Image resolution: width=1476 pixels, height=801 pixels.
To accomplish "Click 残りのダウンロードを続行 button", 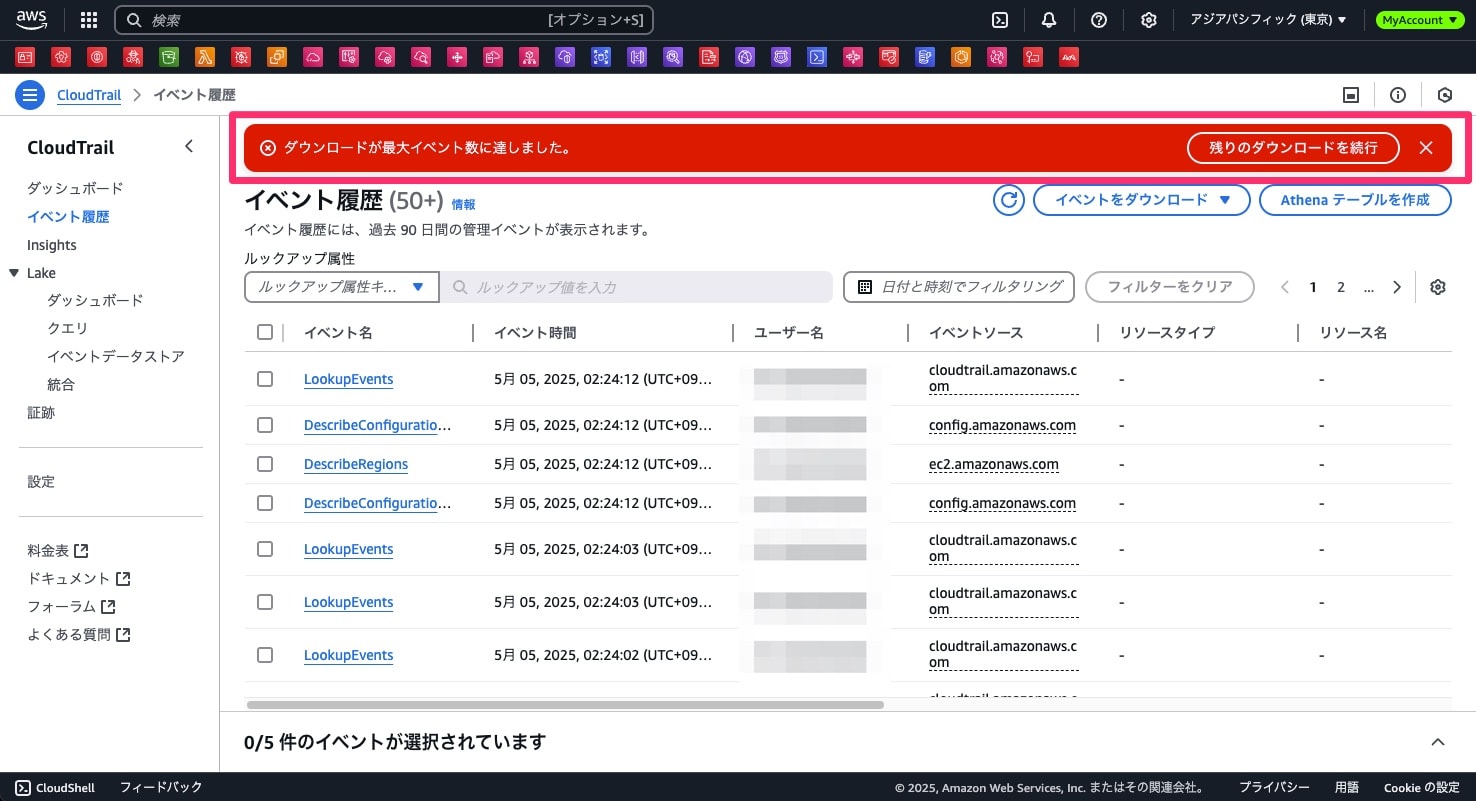I will point(1293,148).
